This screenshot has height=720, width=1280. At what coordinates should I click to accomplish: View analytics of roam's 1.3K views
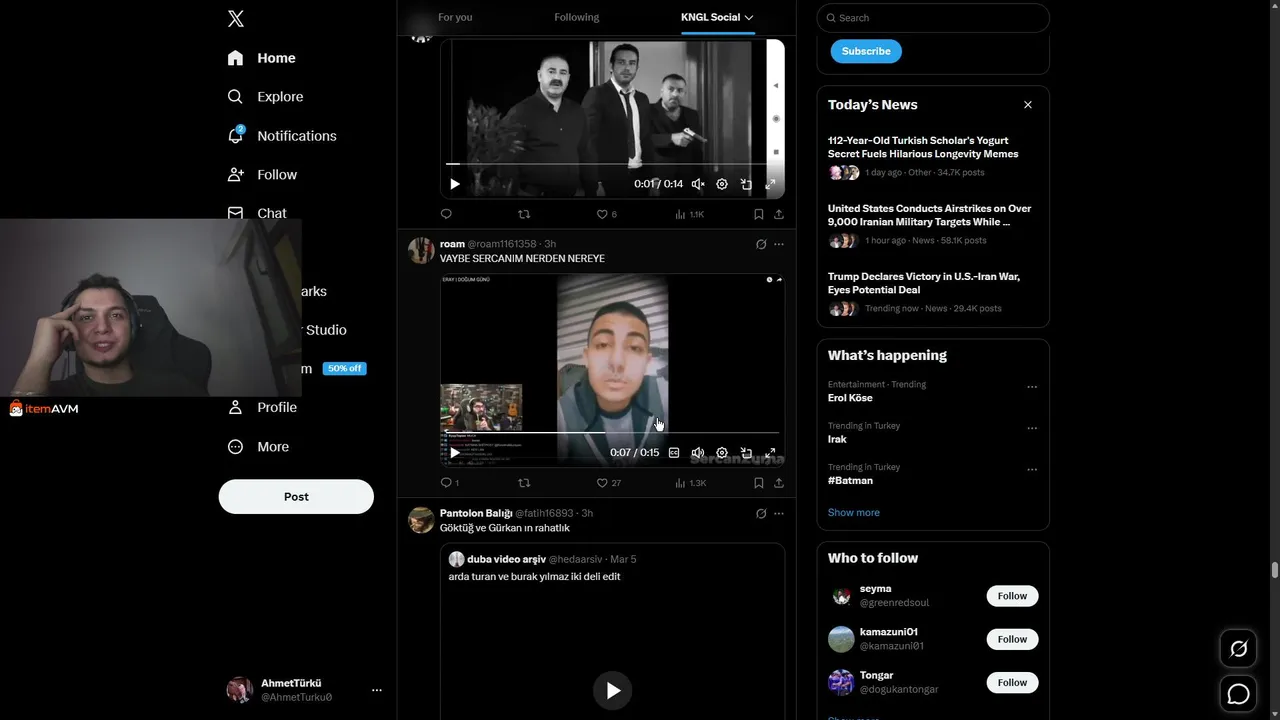(x=691, y=483)
